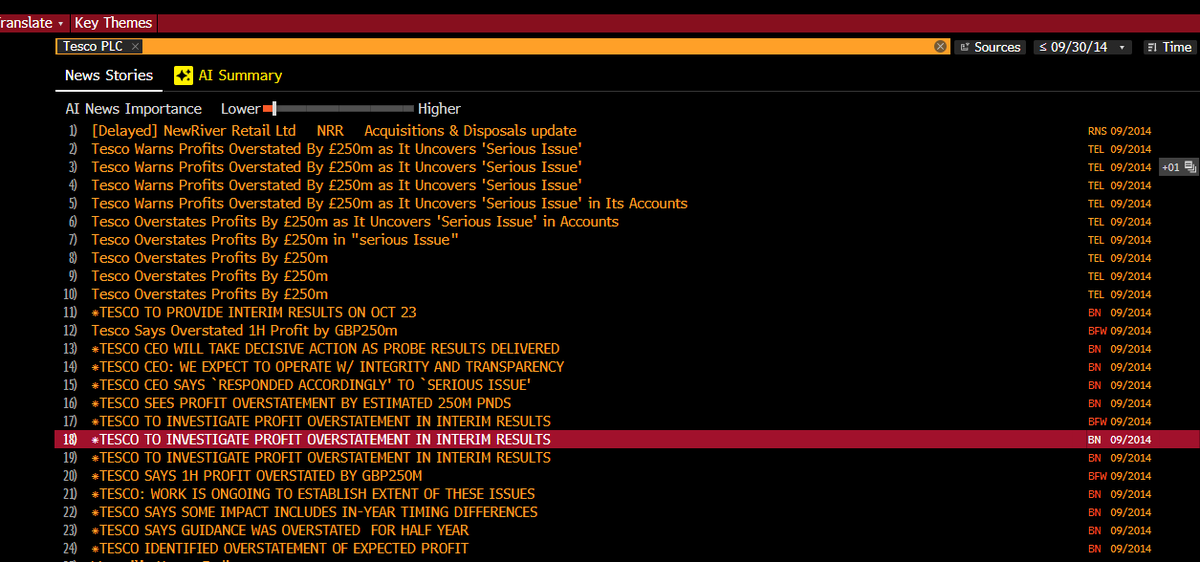Open the Sources filter
Screen dimensions: 1200x562
tap(990, 47)
